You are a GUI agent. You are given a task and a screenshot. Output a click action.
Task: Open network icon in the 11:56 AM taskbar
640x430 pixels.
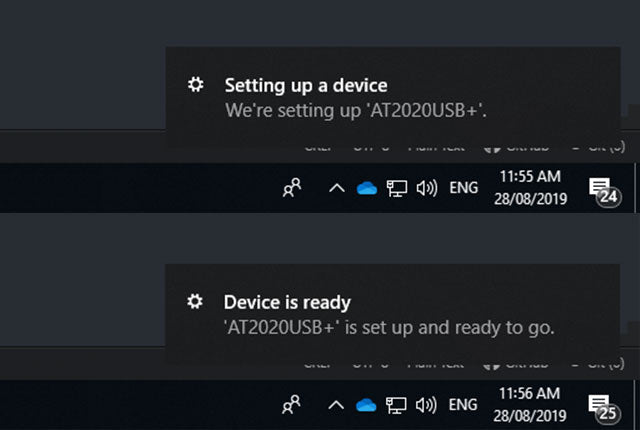397,405
